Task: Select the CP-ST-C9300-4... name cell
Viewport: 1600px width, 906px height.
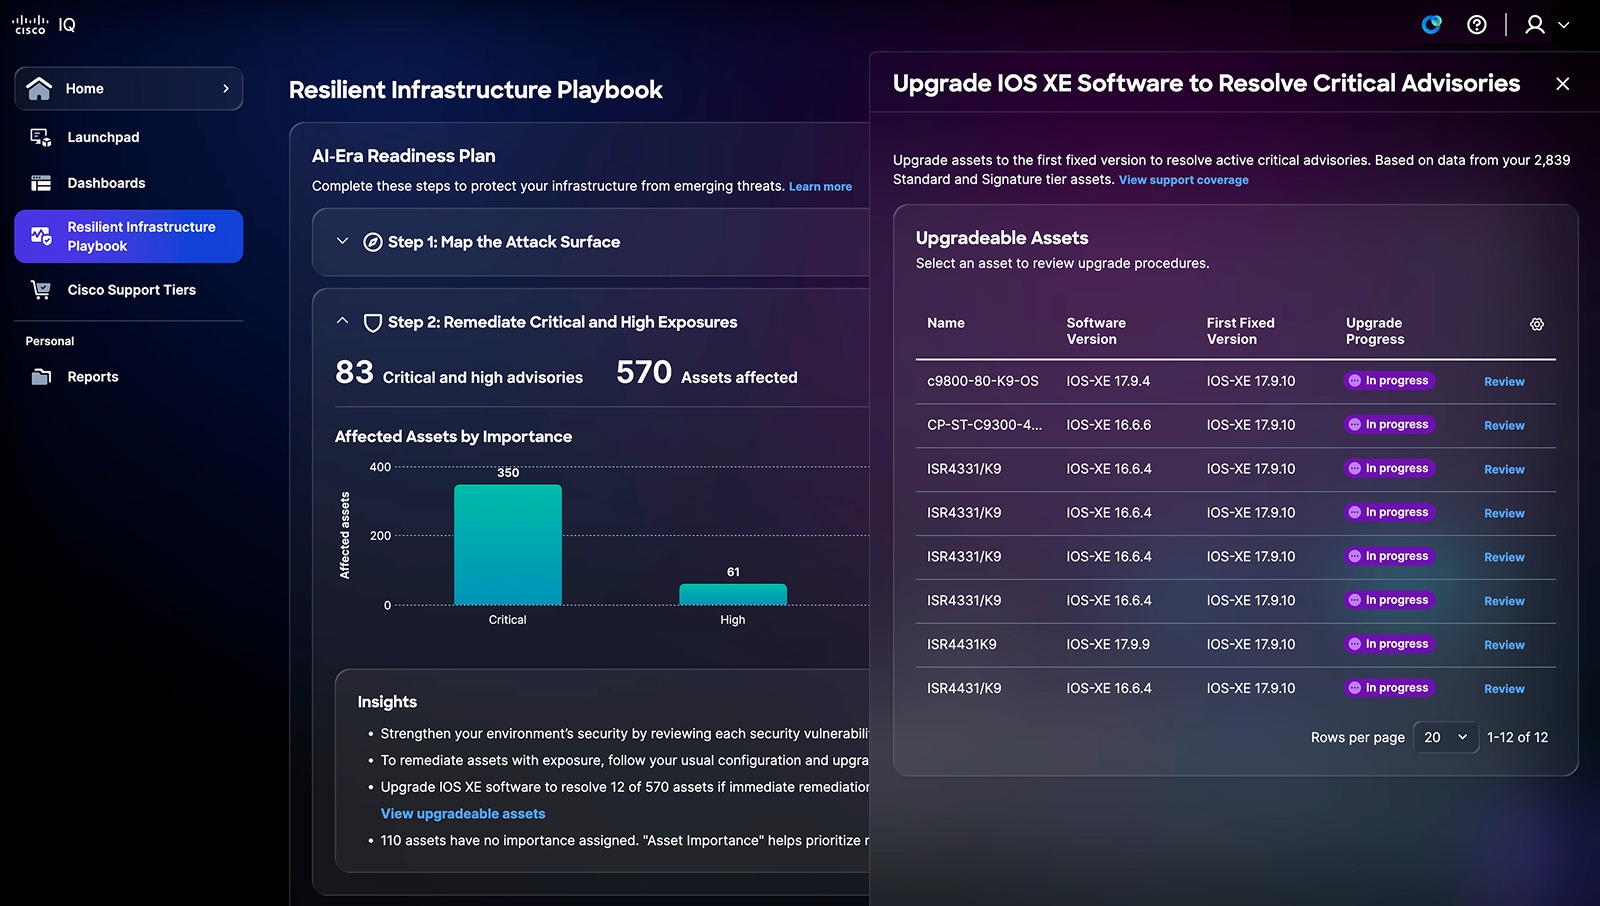Action: point(984,425)
